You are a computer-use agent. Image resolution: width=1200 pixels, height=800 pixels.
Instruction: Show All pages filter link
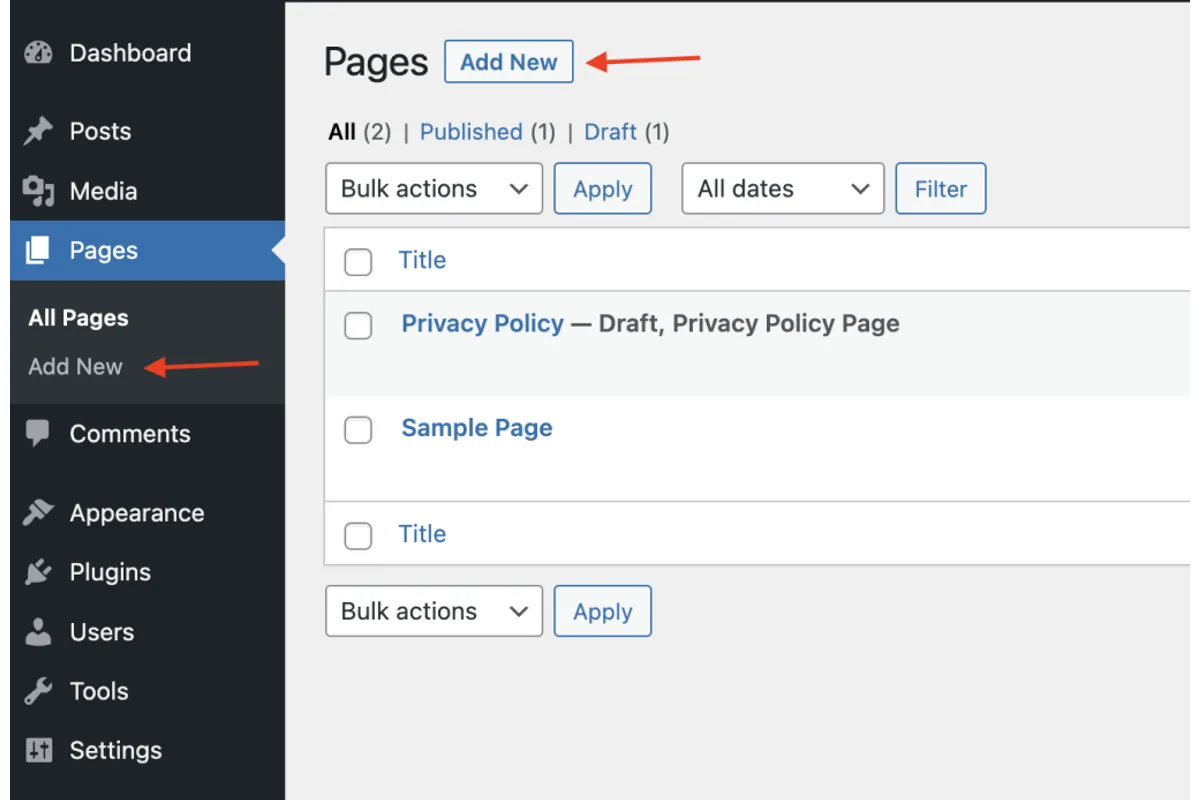click(342, 132)
